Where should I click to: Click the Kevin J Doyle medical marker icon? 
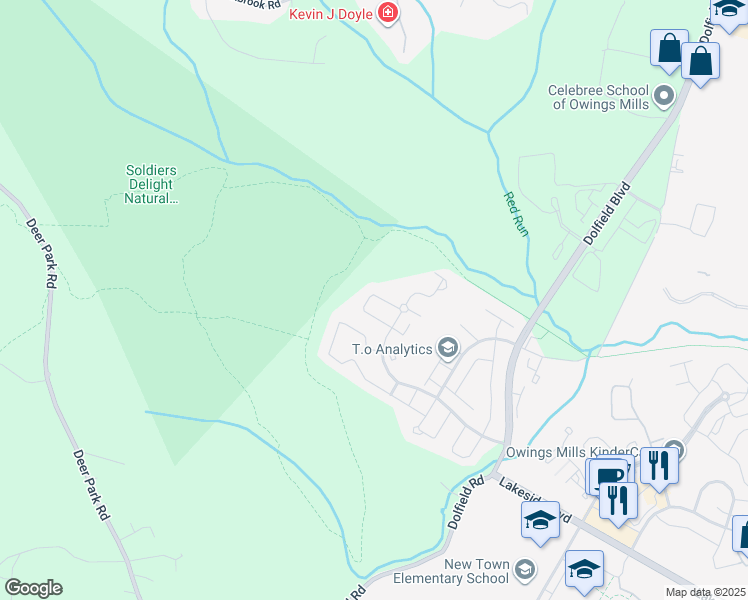click(387, 13)
